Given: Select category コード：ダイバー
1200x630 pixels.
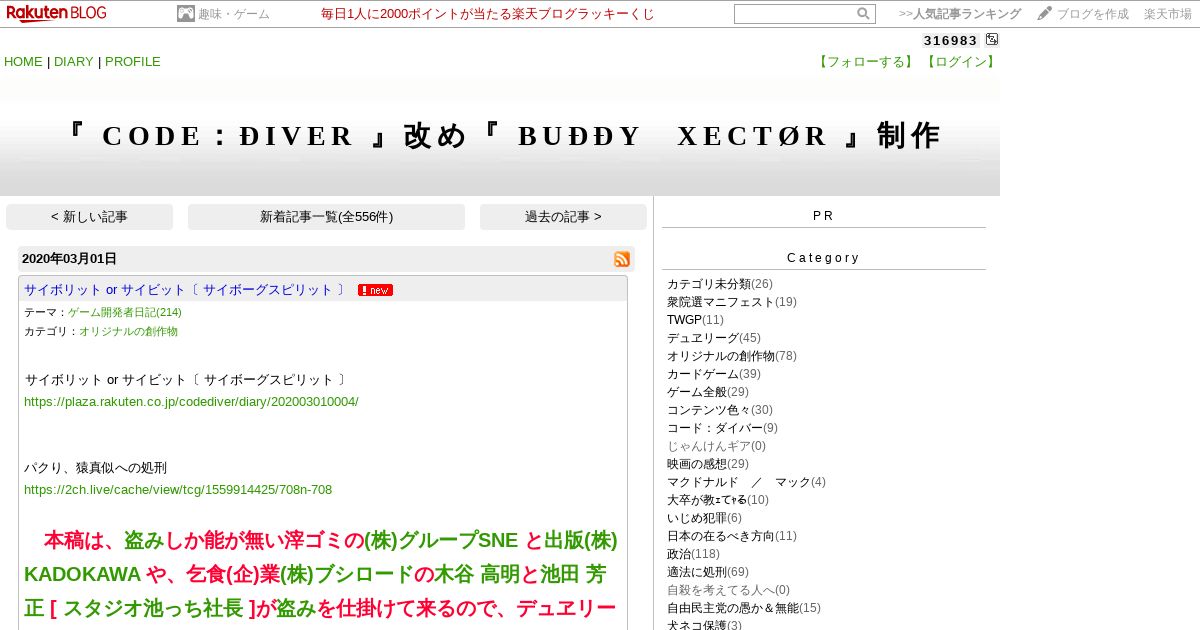Looking at the screenshot, I should pos(715,428).
